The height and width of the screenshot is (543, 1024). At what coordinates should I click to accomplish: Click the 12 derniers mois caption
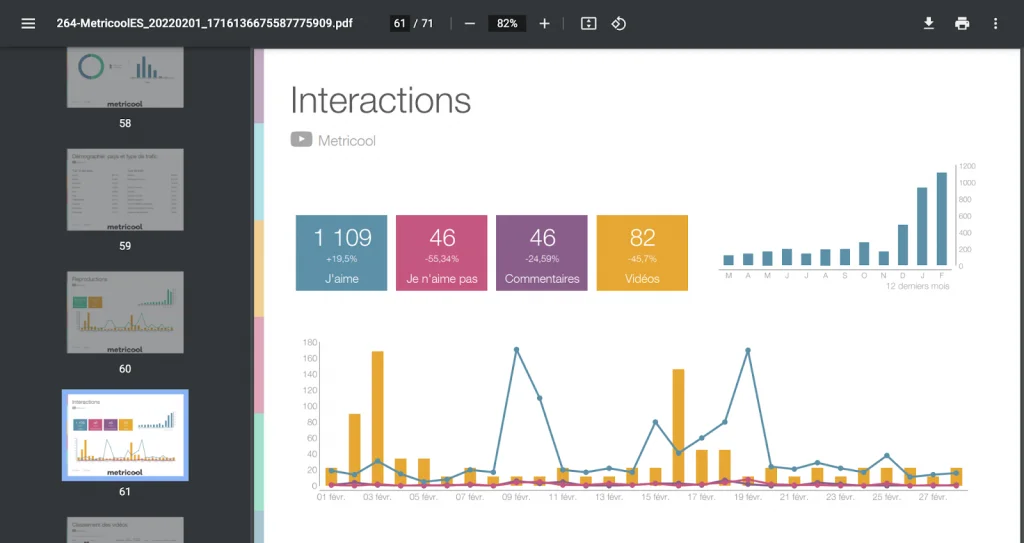pos(918,286)
